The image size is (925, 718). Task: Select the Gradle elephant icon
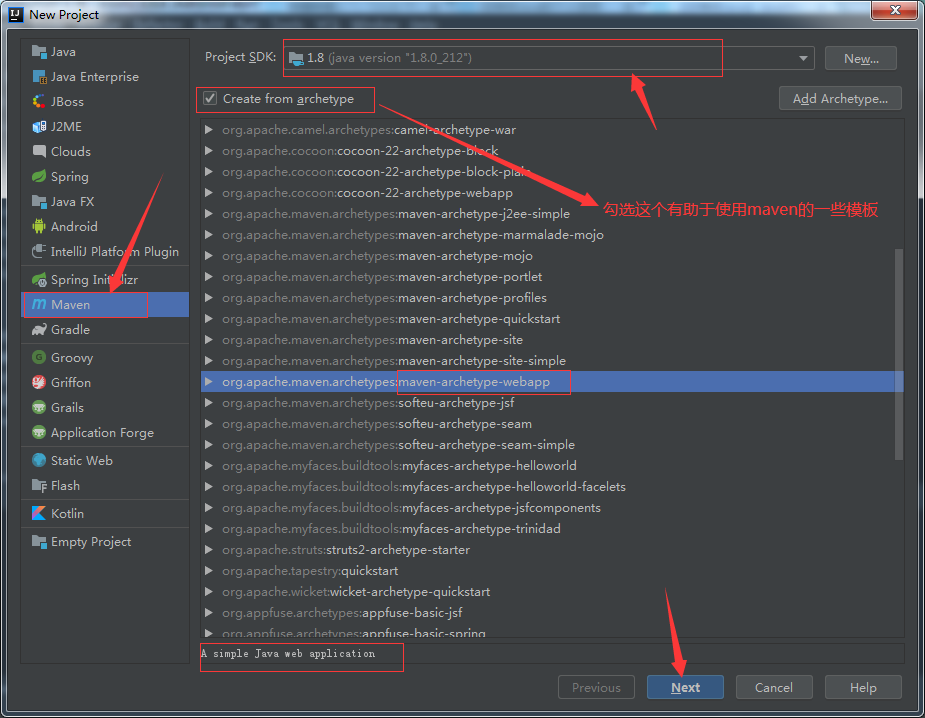pos(39,330)
